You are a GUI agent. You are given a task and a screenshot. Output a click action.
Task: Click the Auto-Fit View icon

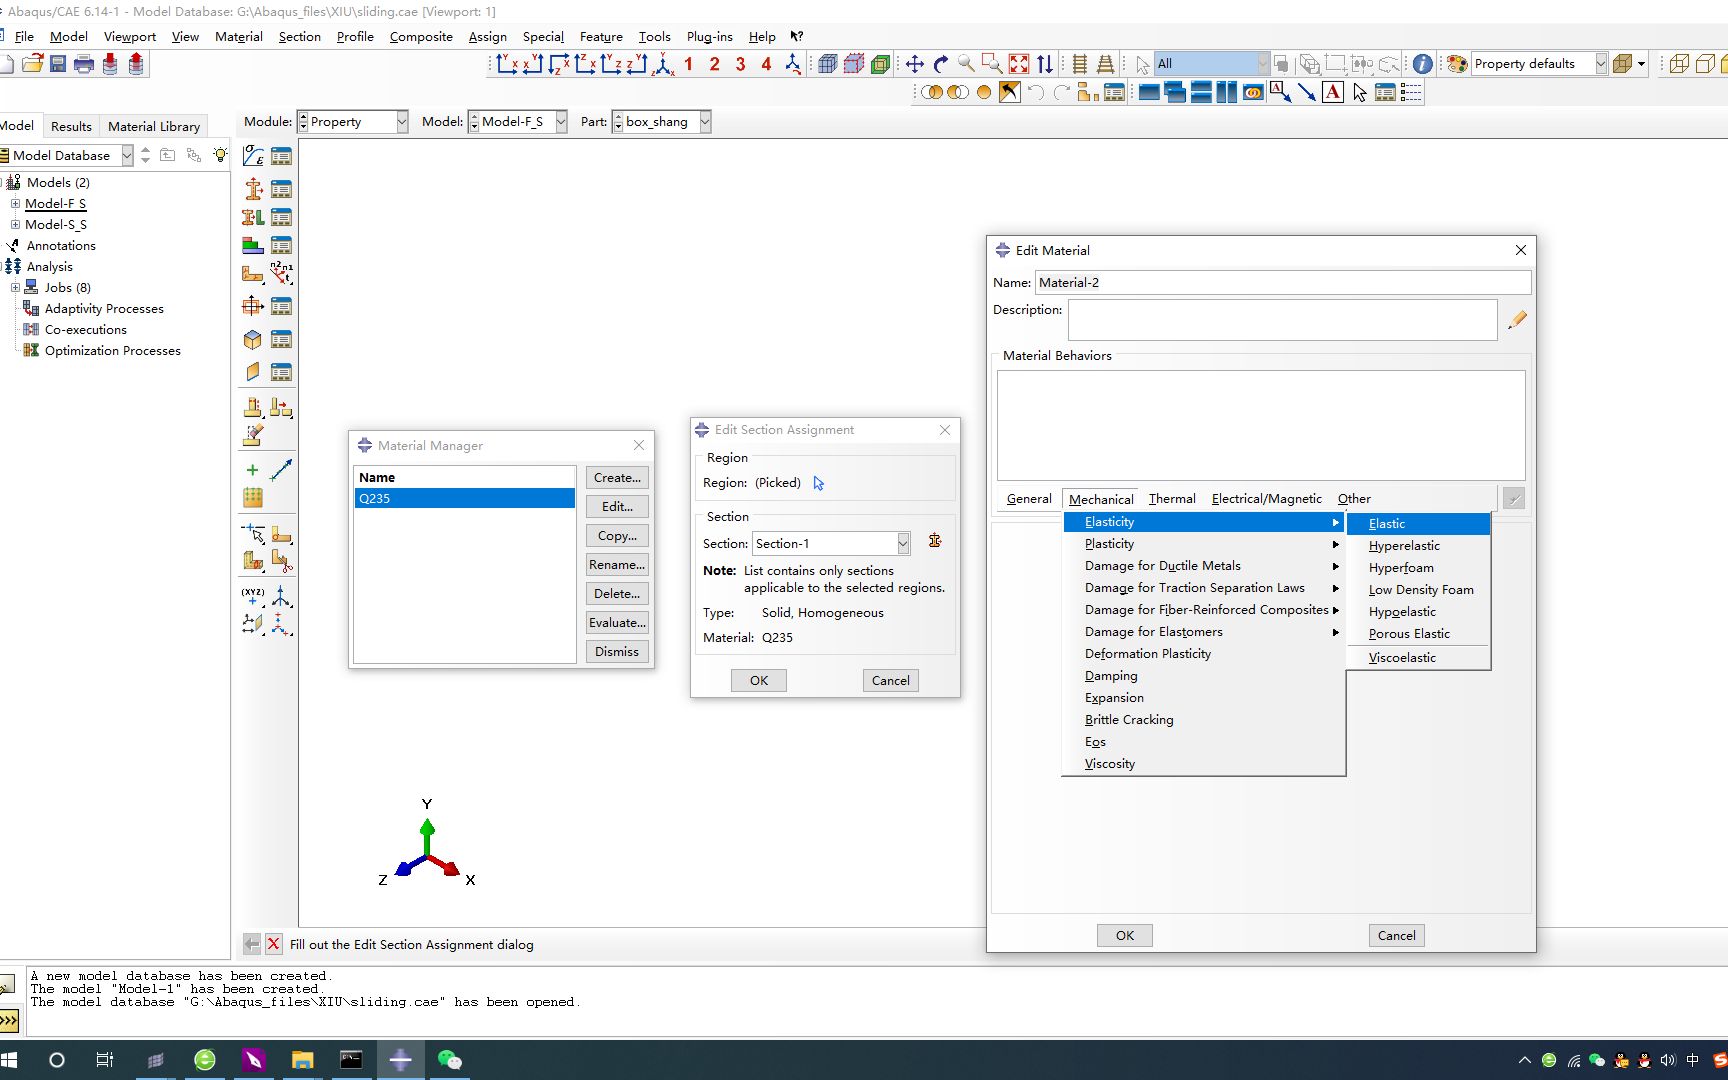click(1018, 63)
